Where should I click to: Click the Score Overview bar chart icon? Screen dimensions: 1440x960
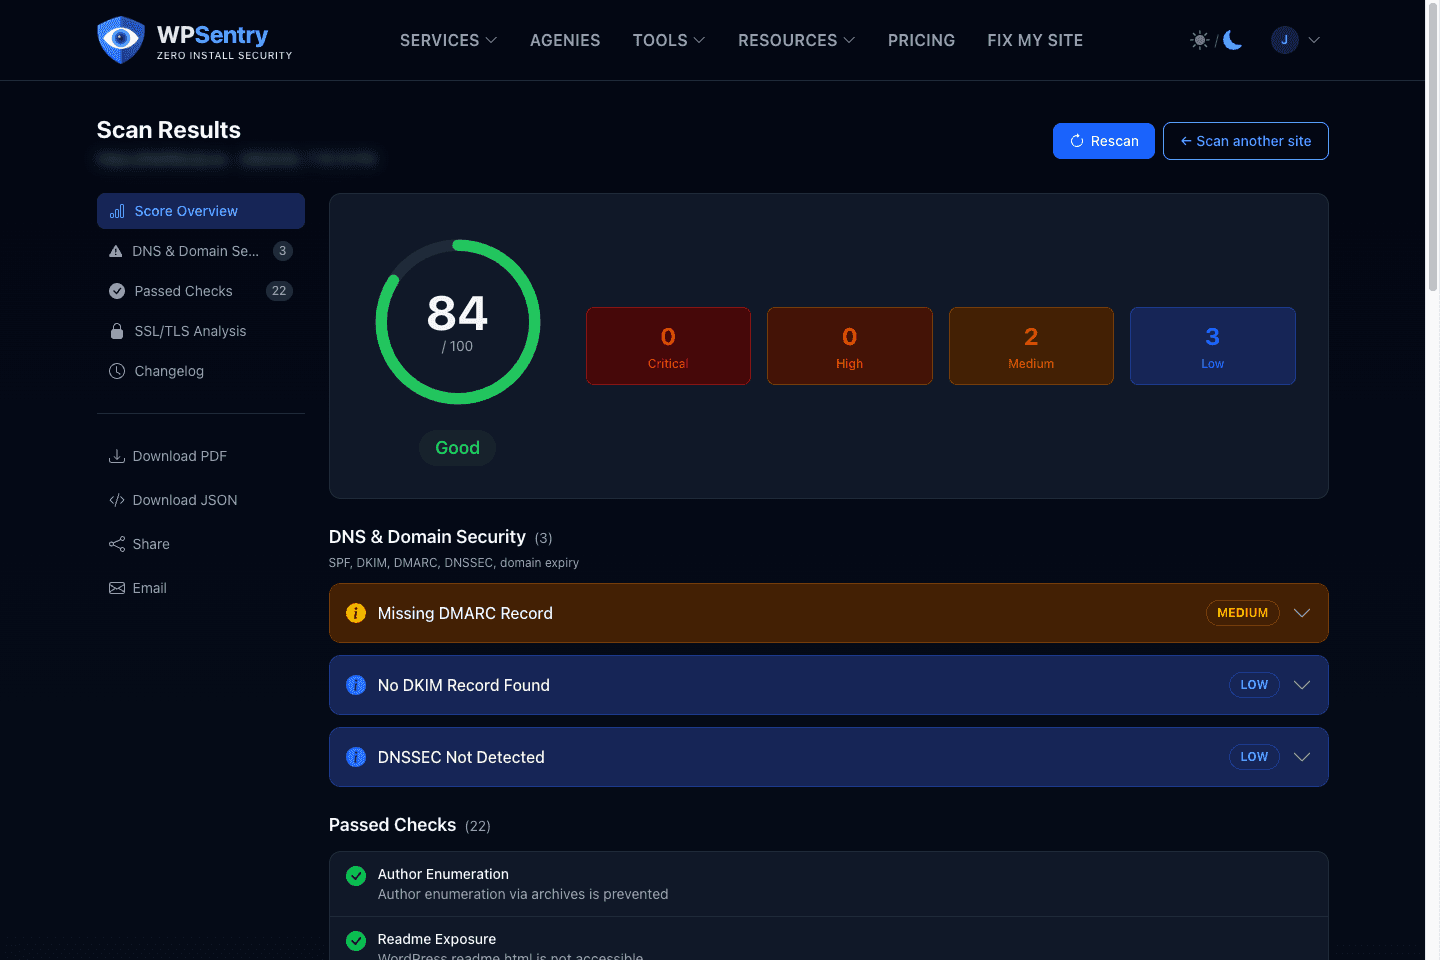[x=117, y=211]
